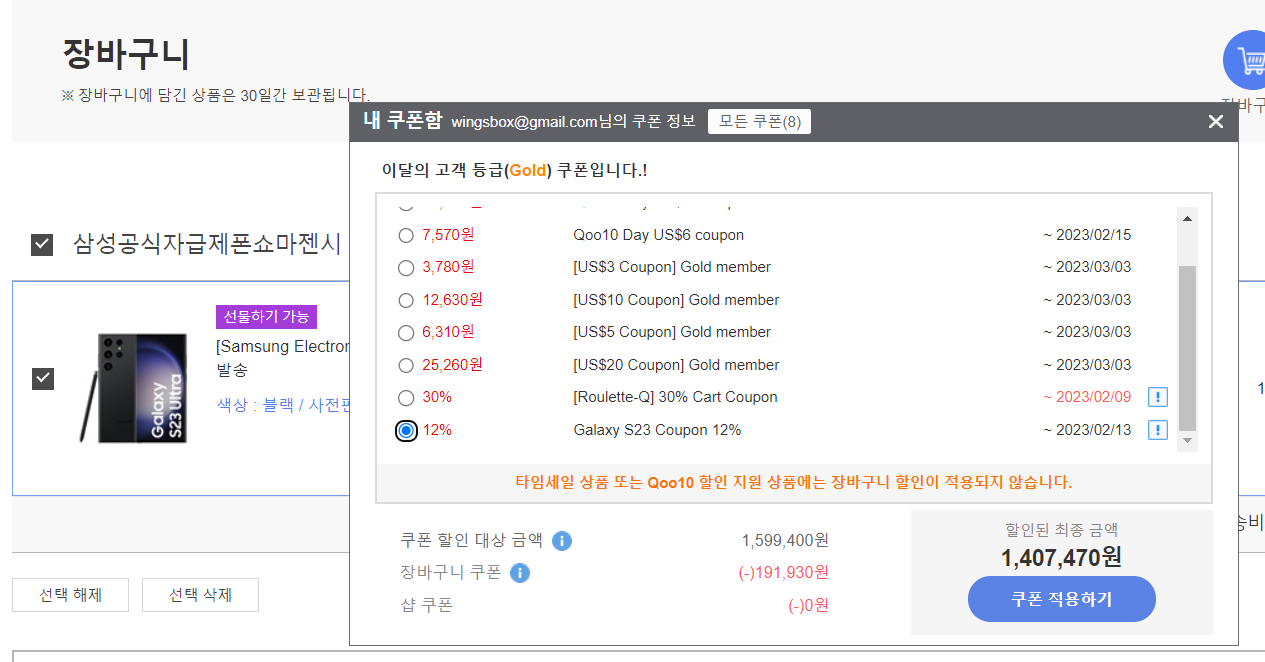The width and height of the screenshot is (1265, 662).
Task: Click the (-)191,930원 cart coupon discount
Action: (x=783, y=573)
